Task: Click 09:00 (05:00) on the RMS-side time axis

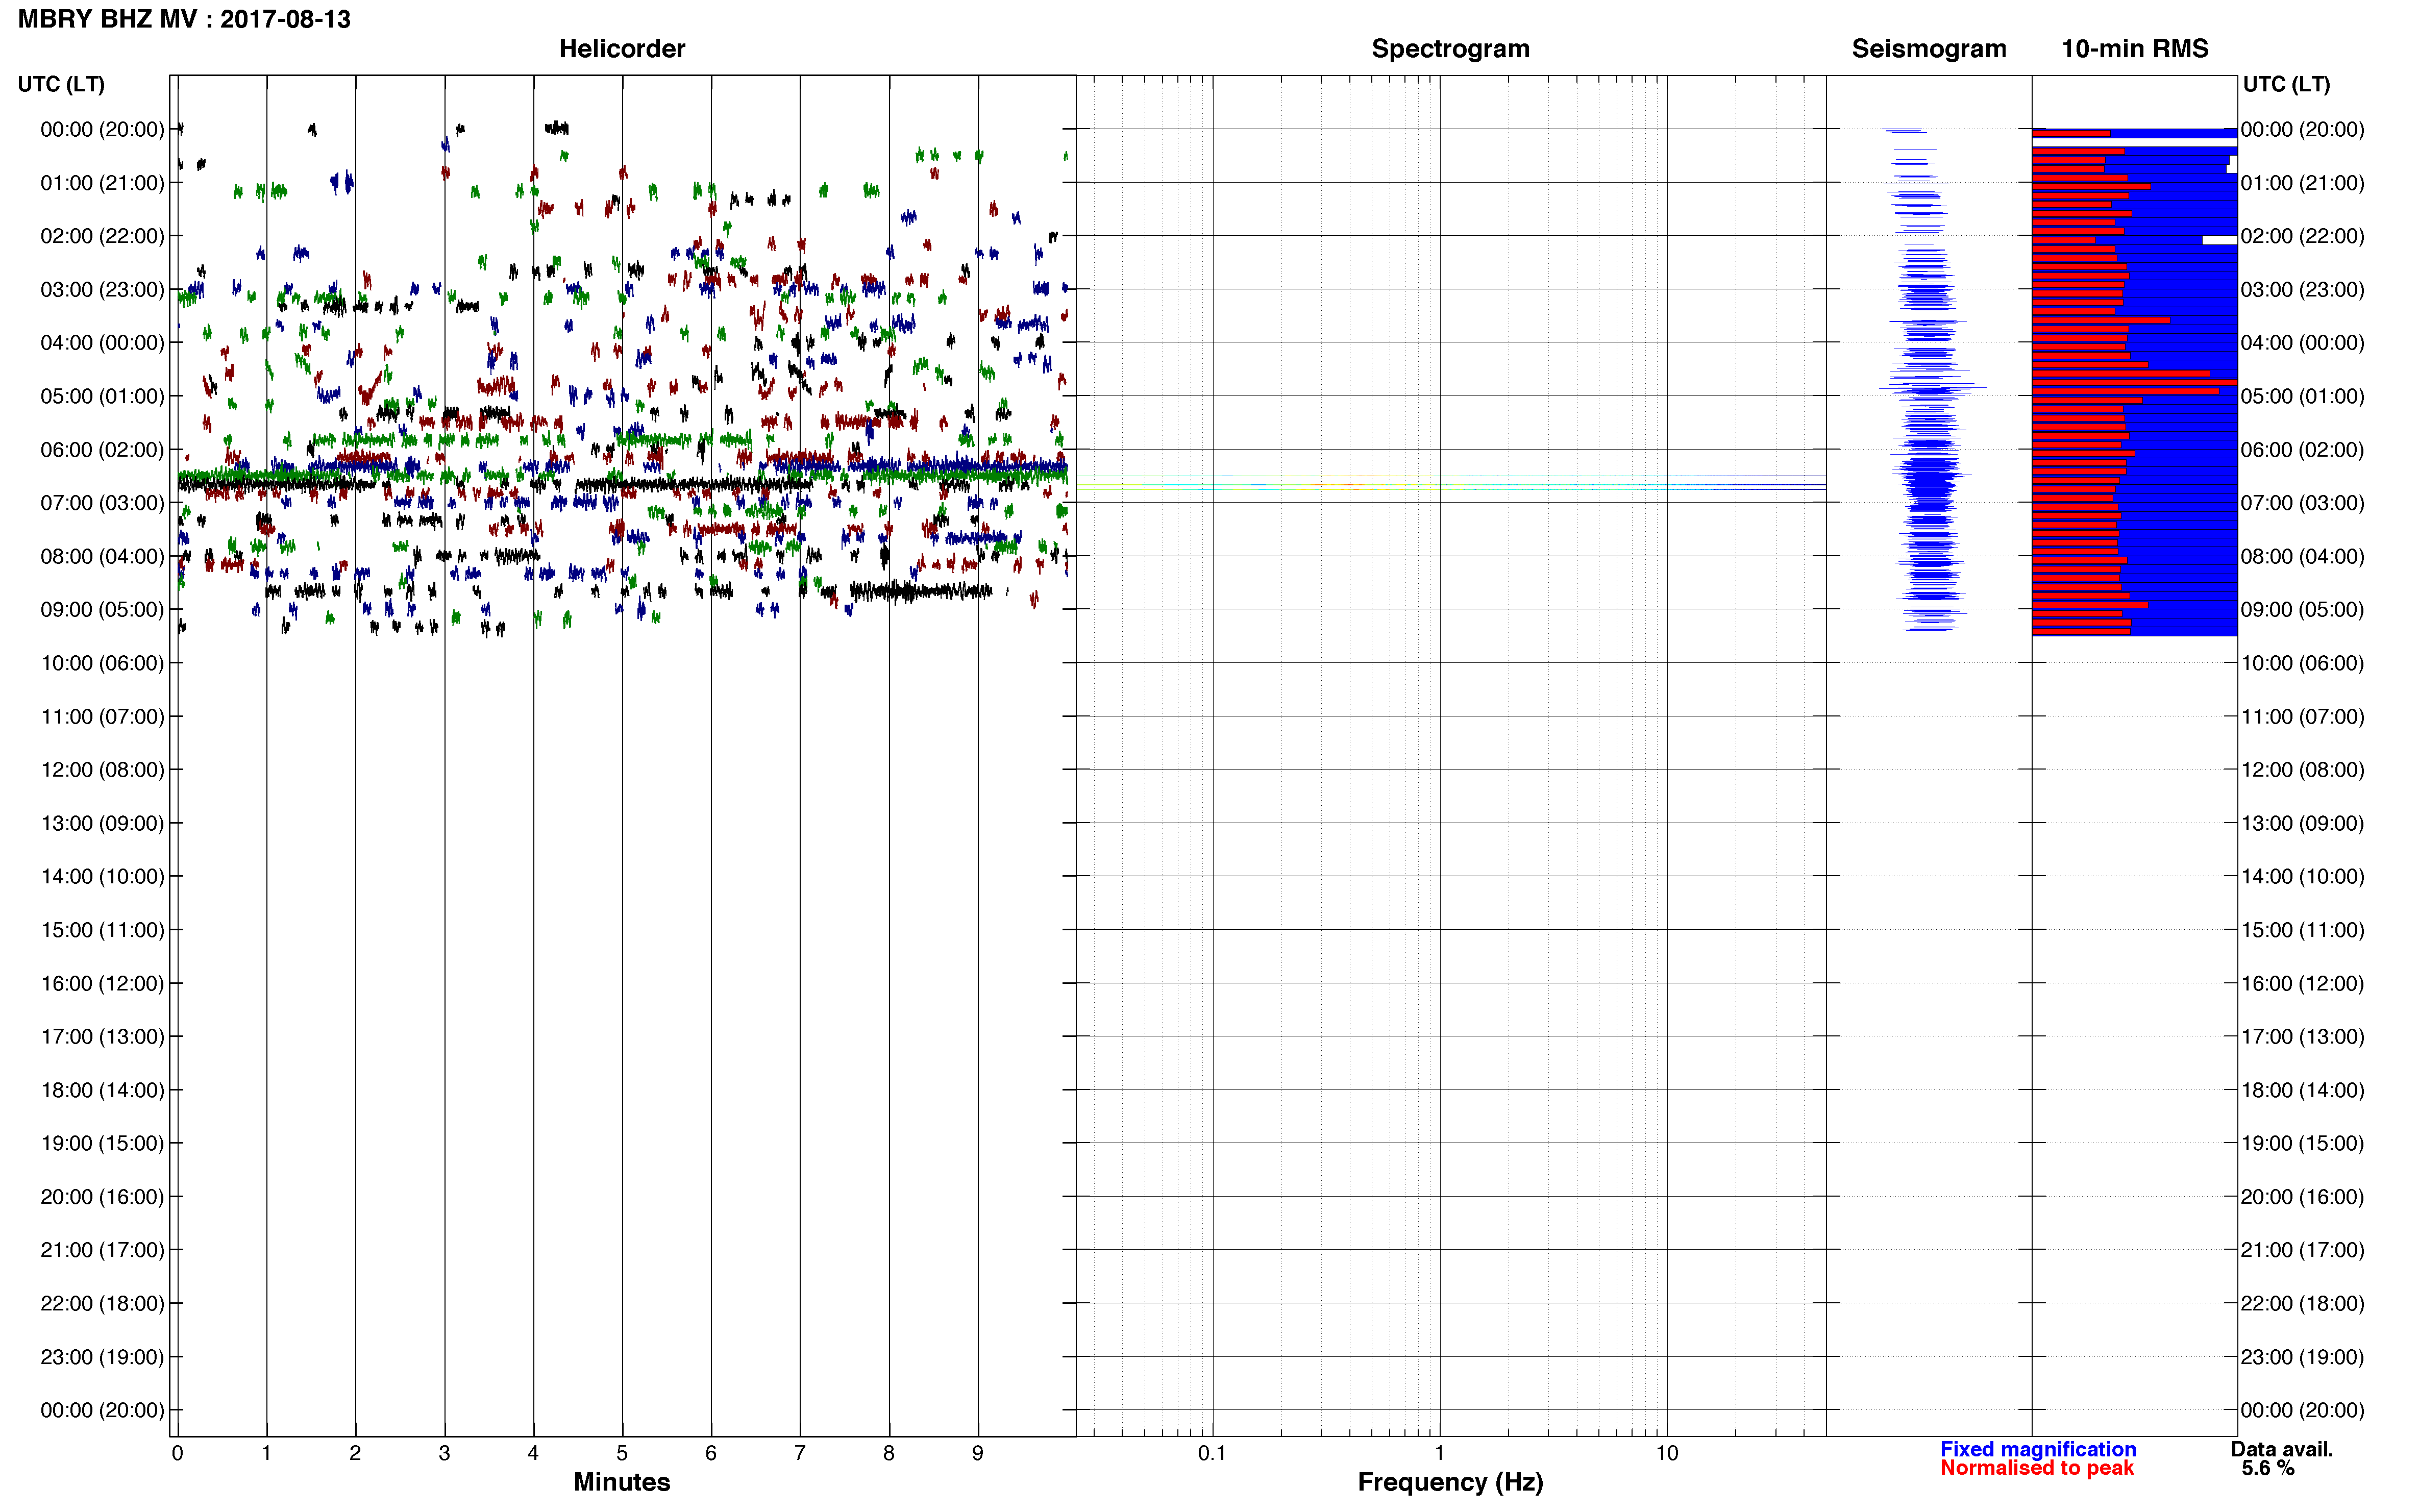Action: pyautogui.click(x=2302, y=609)
